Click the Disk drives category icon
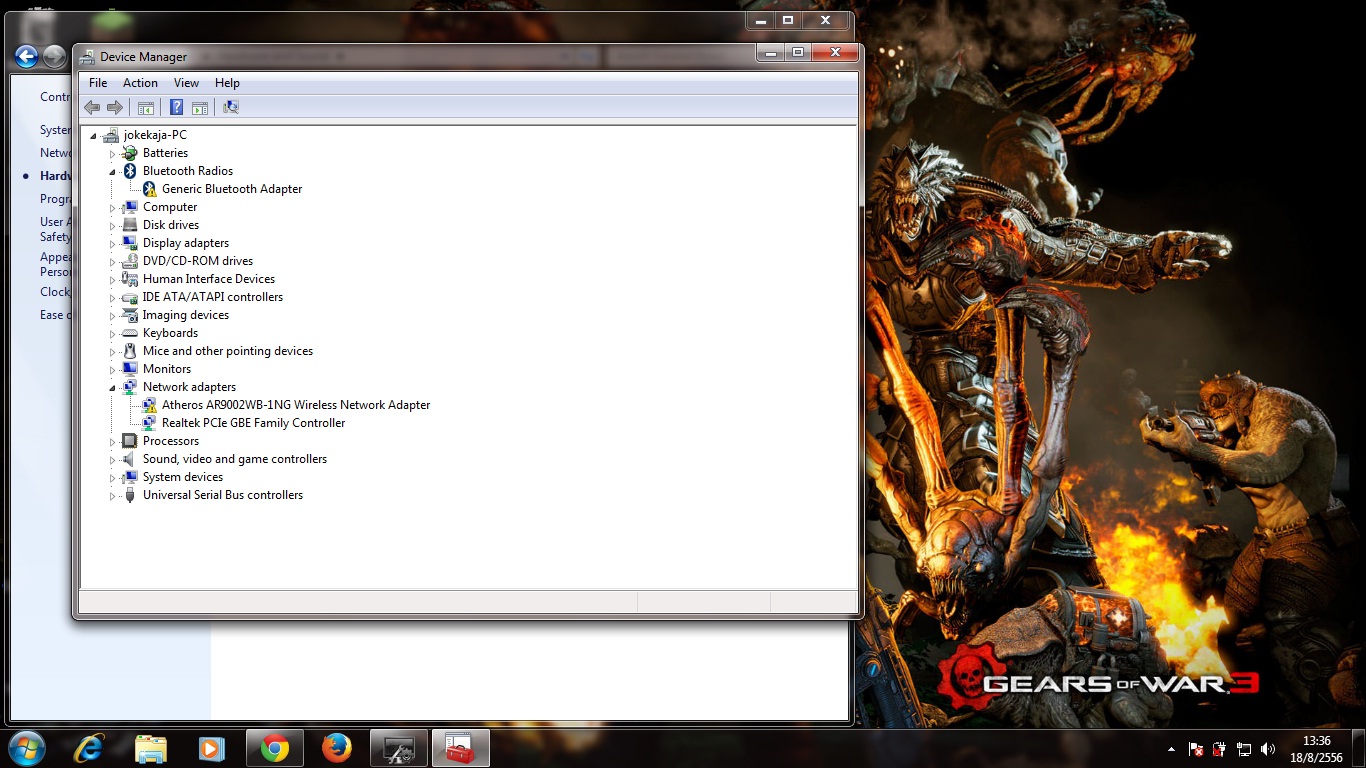This screenshot has width=1366, height=768. coord(129,225)
